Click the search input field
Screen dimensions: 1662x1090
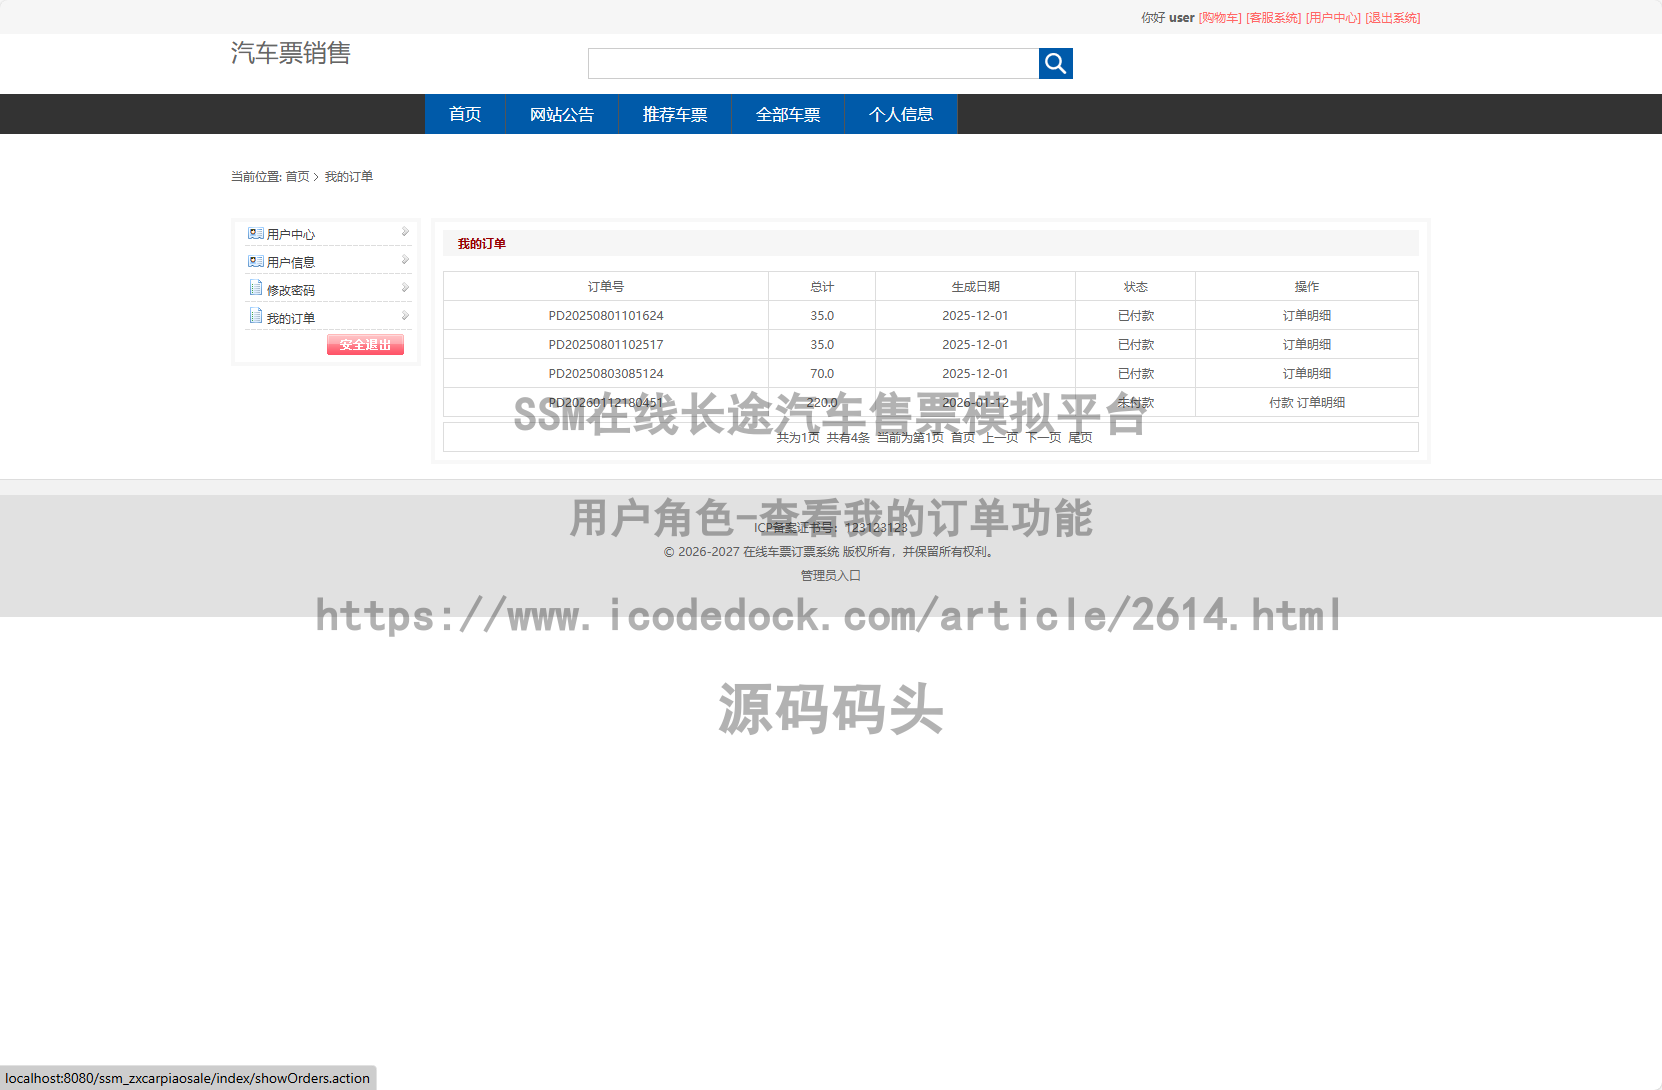click(813, 63)
